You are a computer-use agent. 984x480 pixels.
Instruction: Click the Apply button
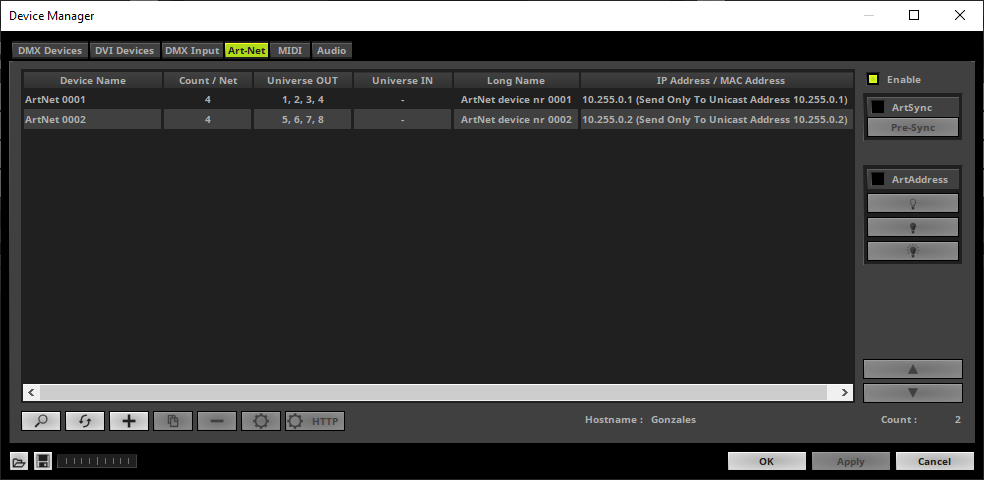tap(850, 461)
